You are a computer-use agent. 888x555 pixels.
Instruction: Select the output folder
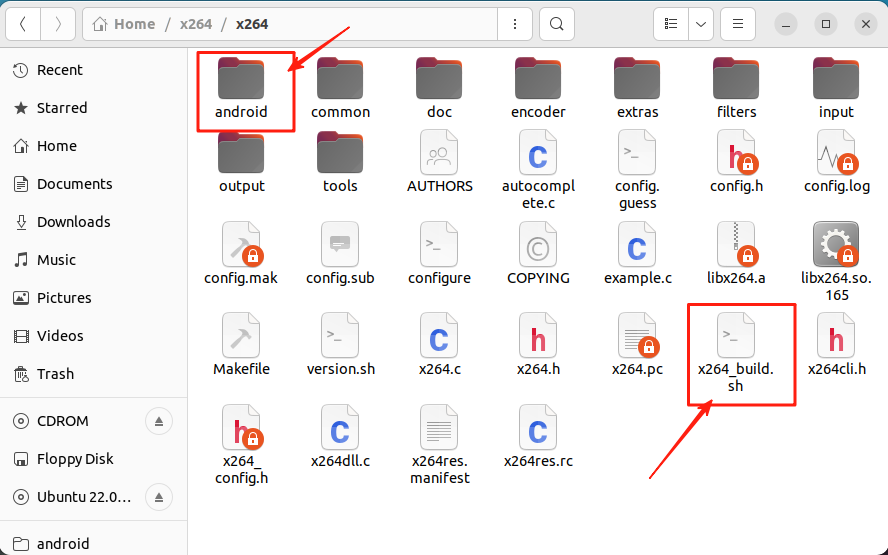click(x=241, y=163)
